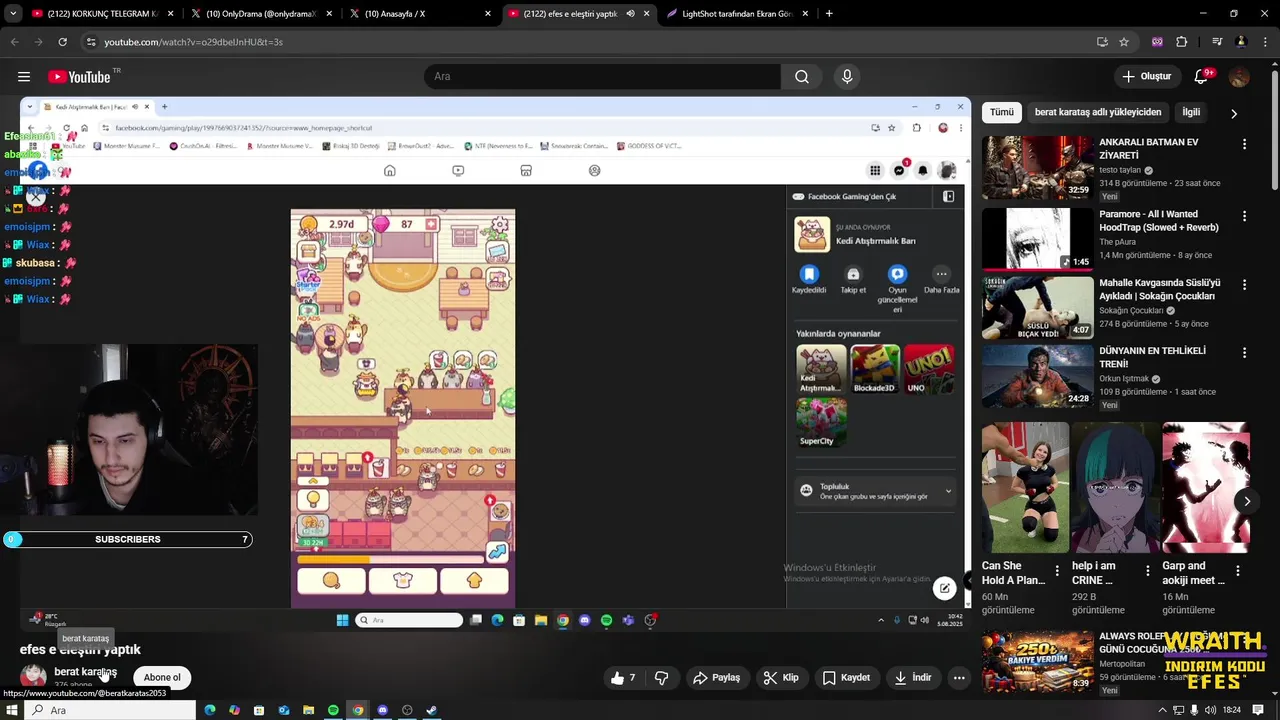Open the YouTube account avatar menu

click(x=1239, y=77)
